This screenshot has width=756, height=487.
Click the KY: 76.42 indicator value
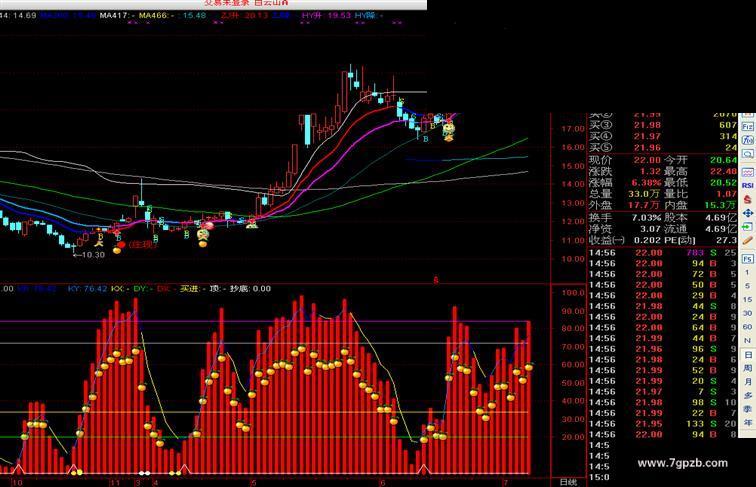87,289
